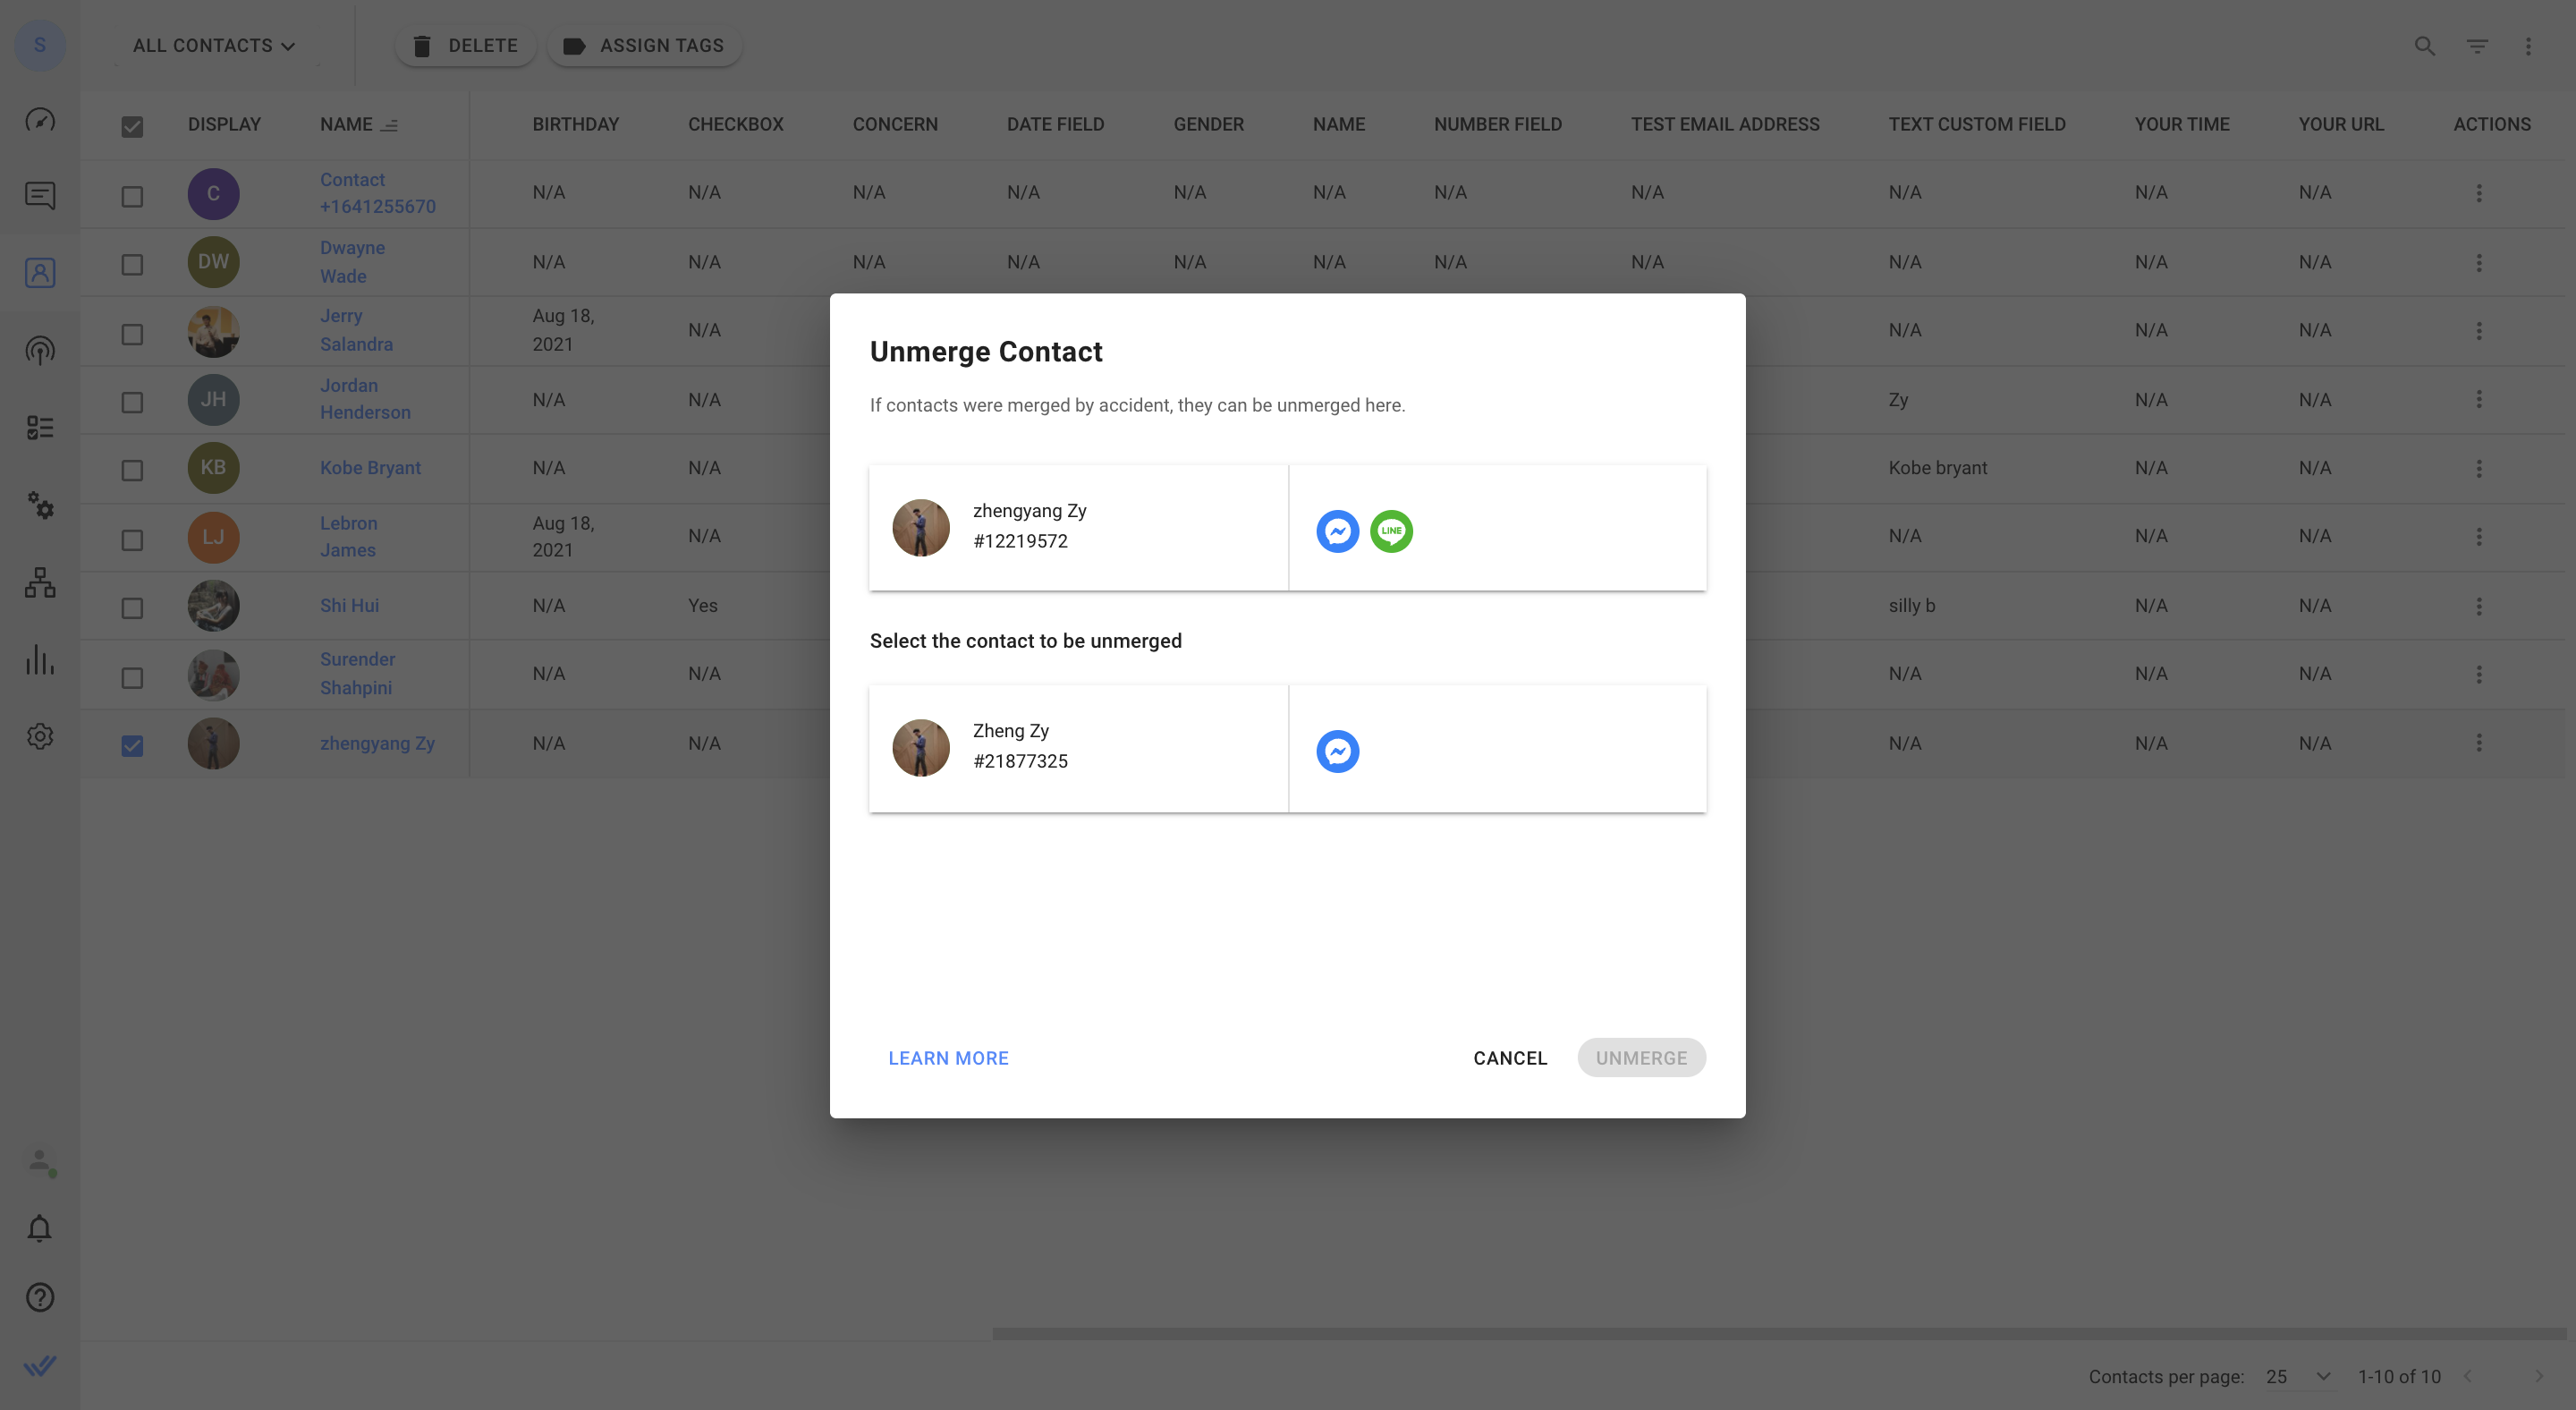Viewport: 2576px width, 1410px height.
Task: Open actions menu for zhengyang Zy row
Action: point(2478,742)
